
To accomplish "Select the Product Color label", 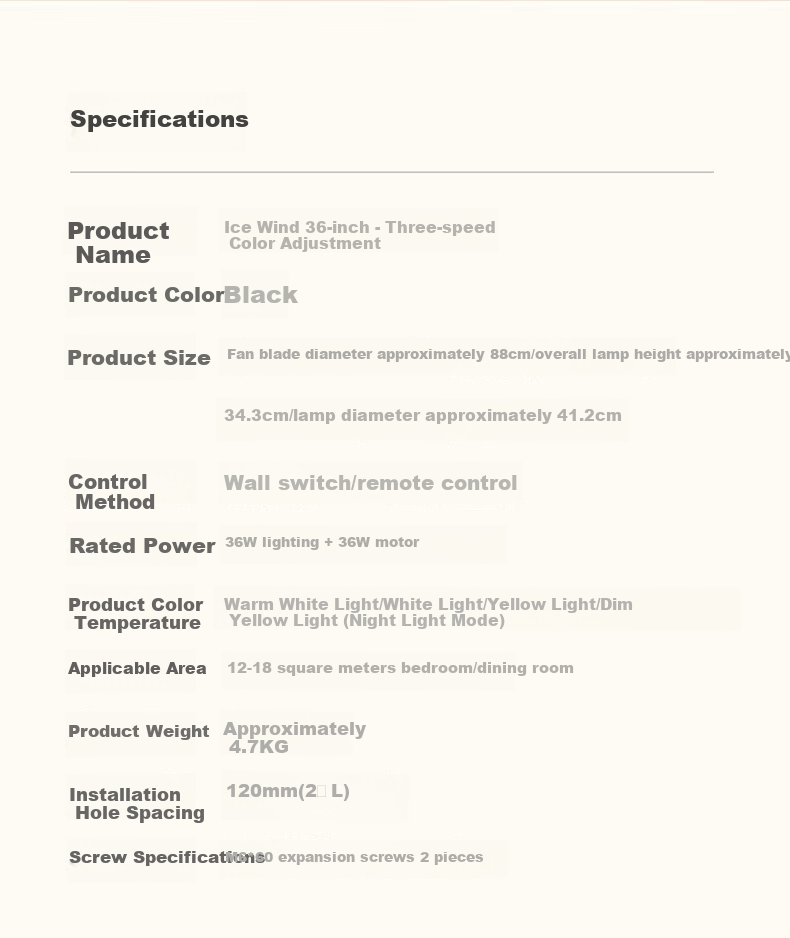I will [146, 295].
